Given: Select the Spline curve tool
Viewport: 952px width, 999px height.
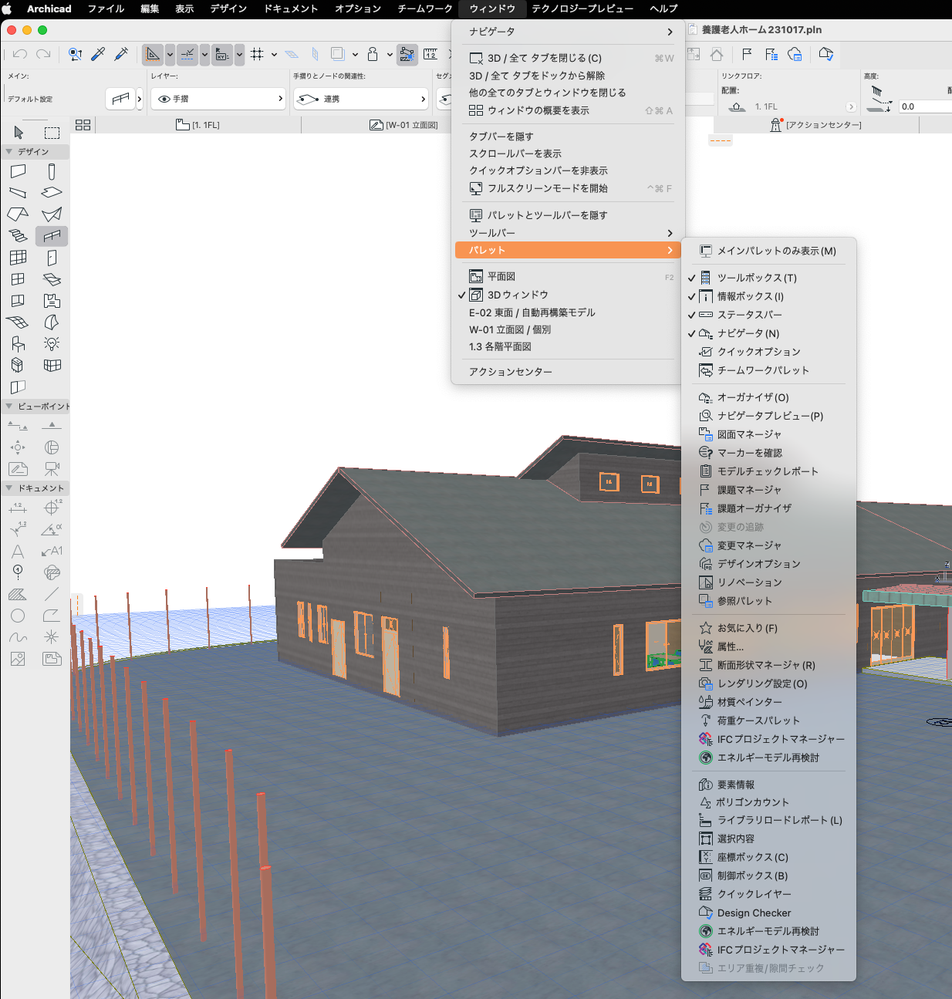Looking at the screenshot, I should coord(18,637).
